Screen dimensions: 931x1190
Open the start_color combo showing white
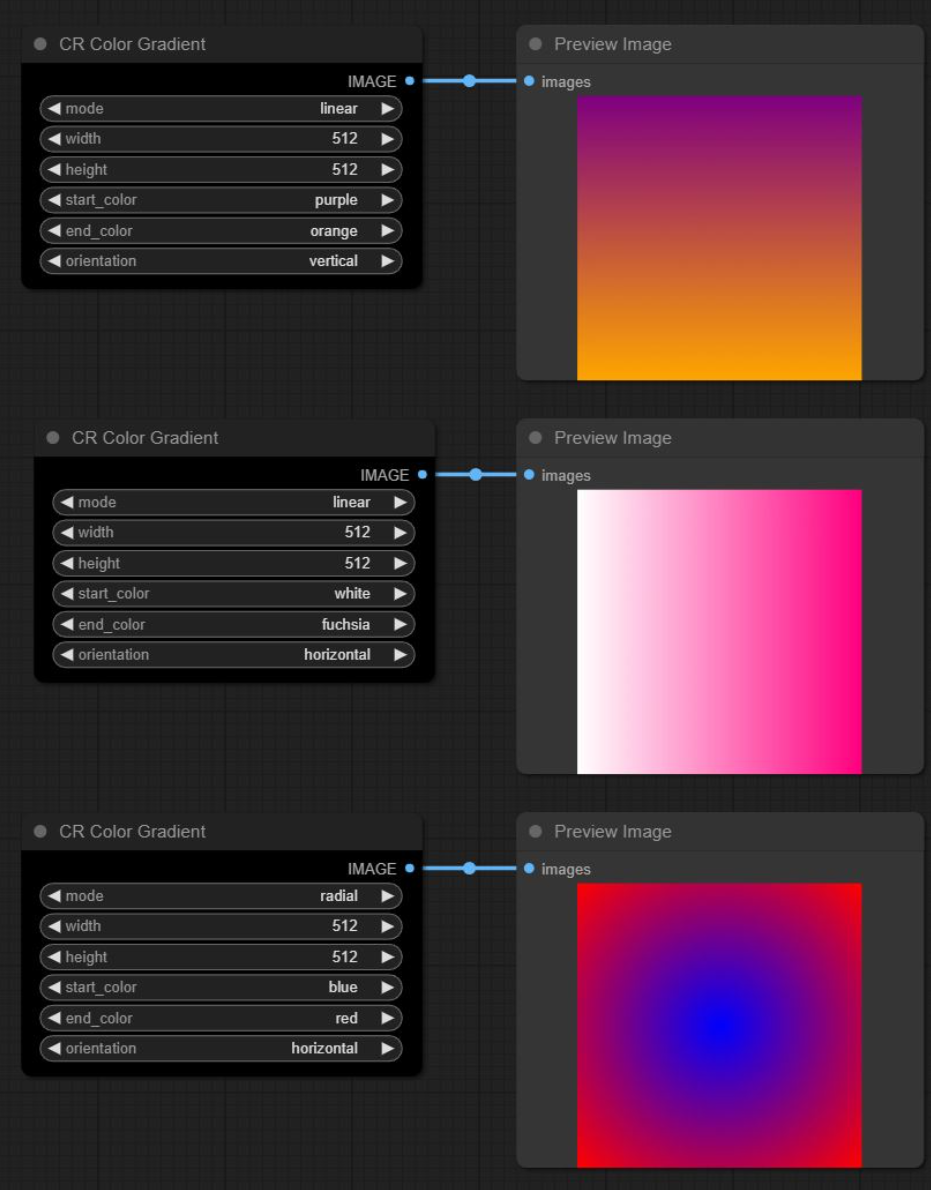click(234, 593)
